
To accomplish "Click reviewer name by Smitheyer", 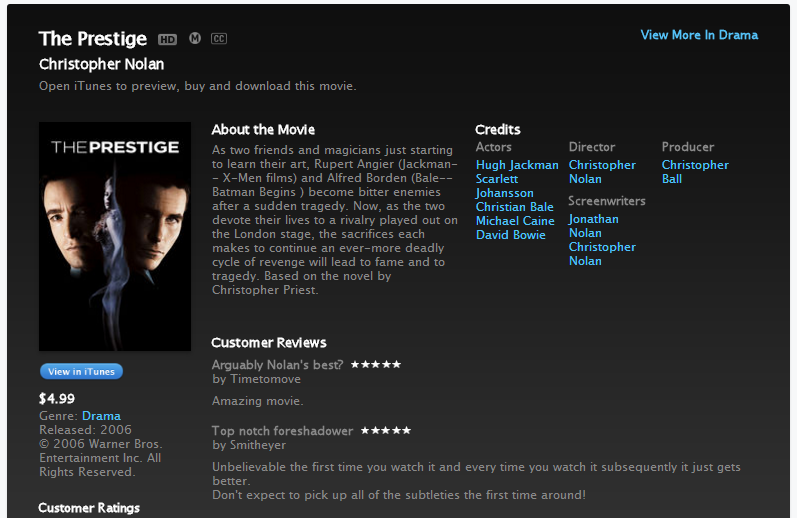I will [249, 445].
